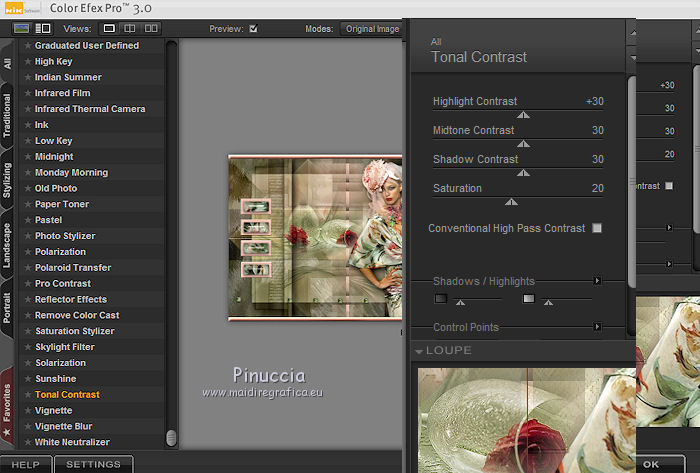Favorite the White Neutralizer filter star
This screenshot has width=700, height=473.
tap(28, 442)
